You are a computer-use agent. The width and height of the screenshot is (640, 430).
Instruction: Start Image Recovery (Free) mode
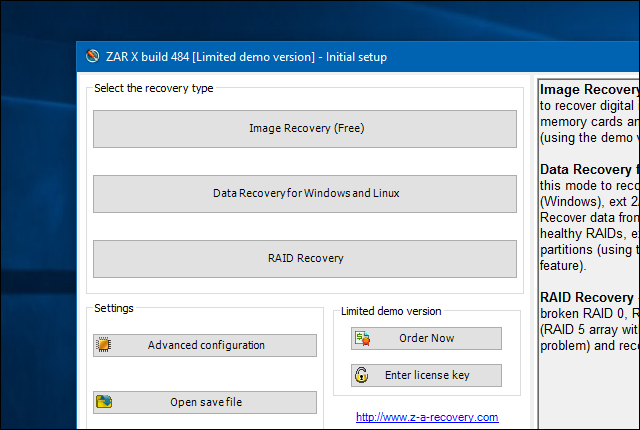305,129
